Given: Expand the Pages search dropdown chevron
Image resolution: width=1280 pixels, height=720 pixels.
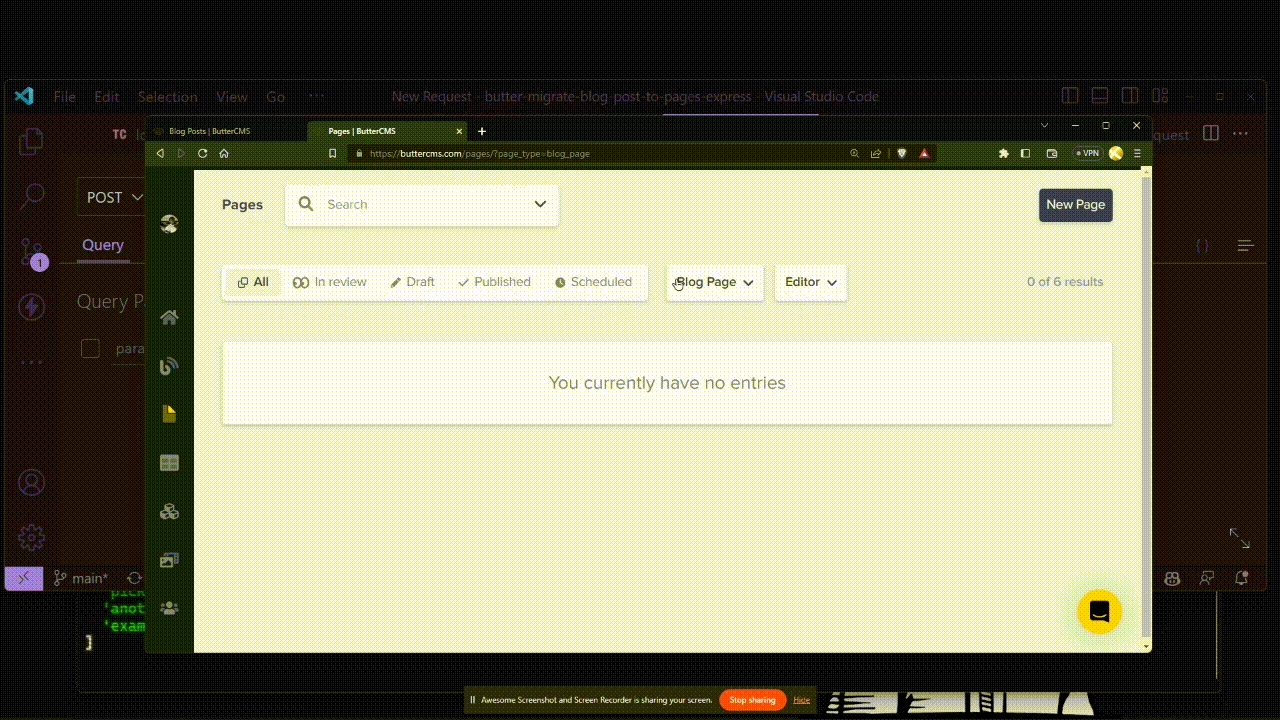Looking at the screenshot, I should tap(540, 204).
